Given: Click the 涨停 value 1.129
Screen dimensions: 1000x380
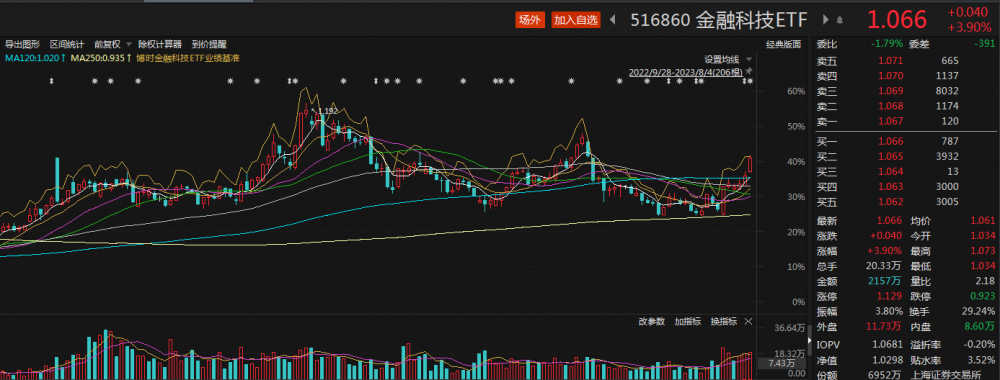Looking at the screenshot, I should (x=891, y=296).
